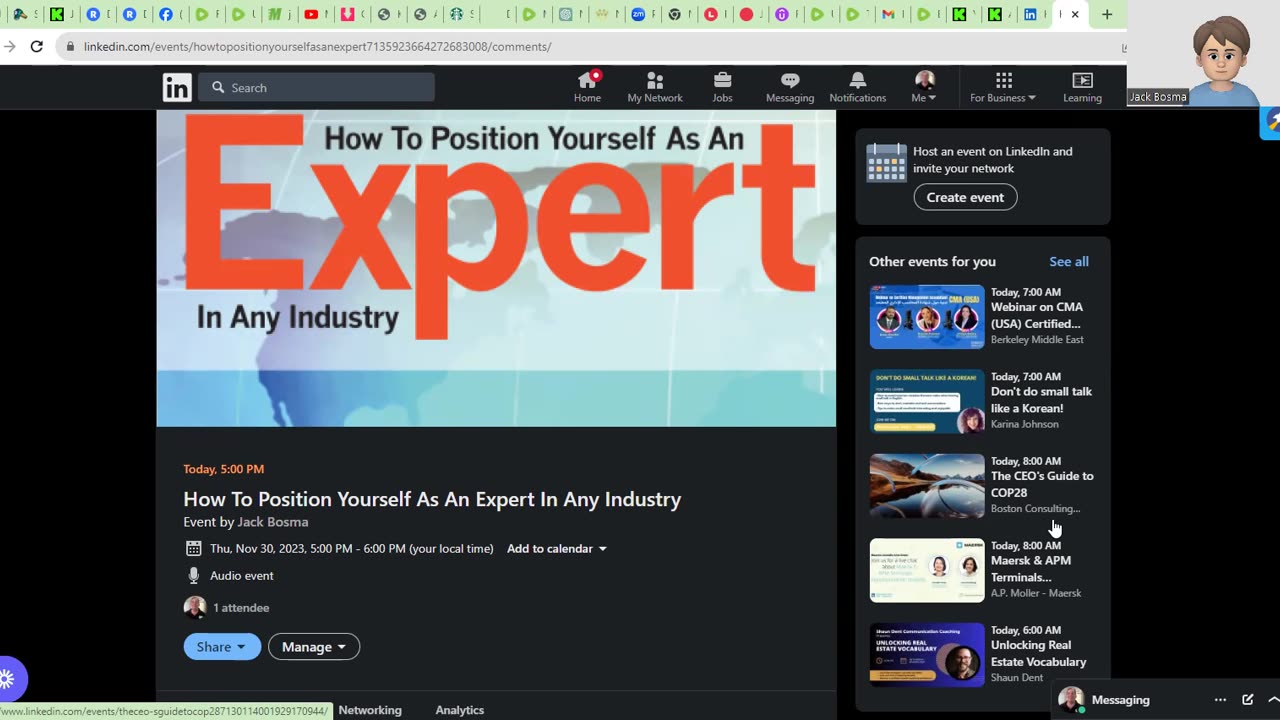Open Webinar on CMA (USA) Certified event
Viewport: 1280px width, 720px height.
point(1037,315)
